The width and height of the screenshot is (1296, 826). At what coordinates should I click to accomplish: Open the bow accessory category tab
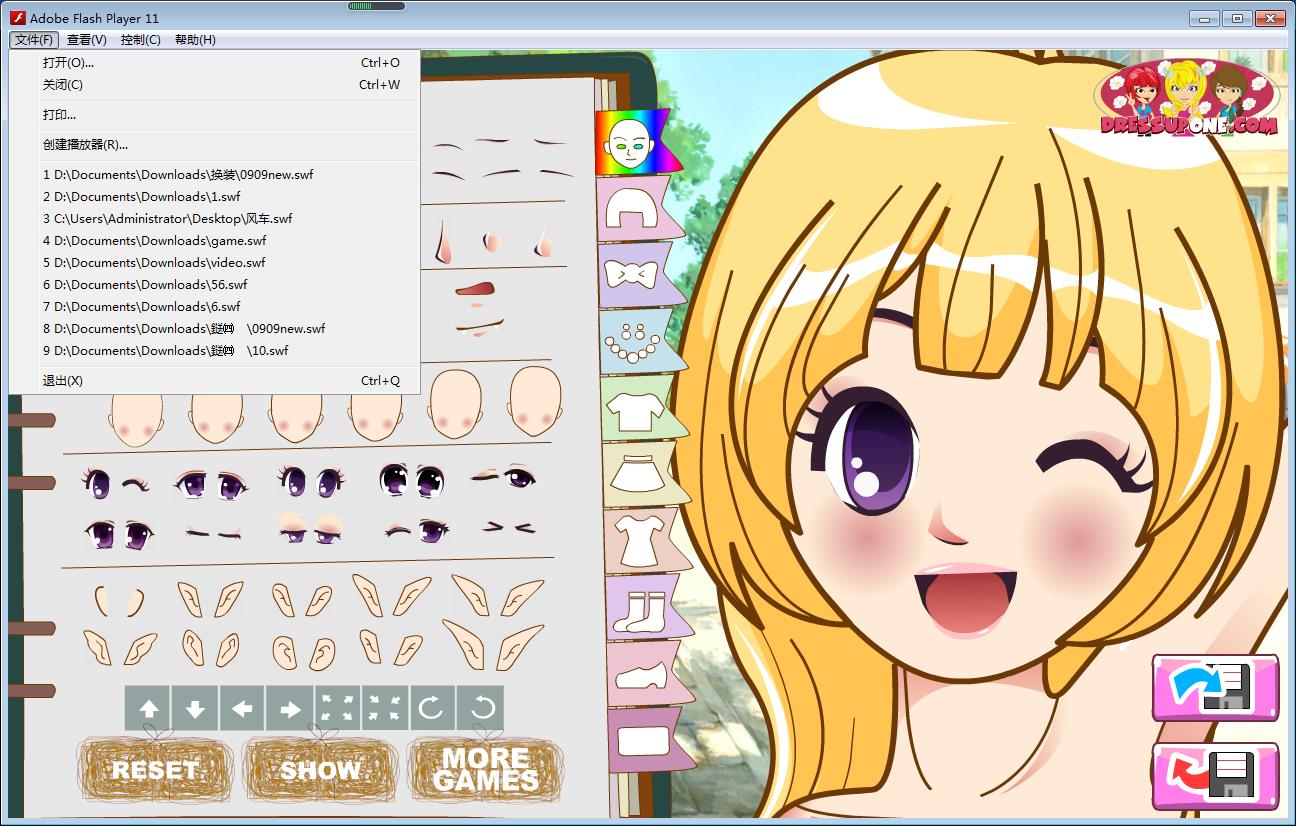(633, 274)
